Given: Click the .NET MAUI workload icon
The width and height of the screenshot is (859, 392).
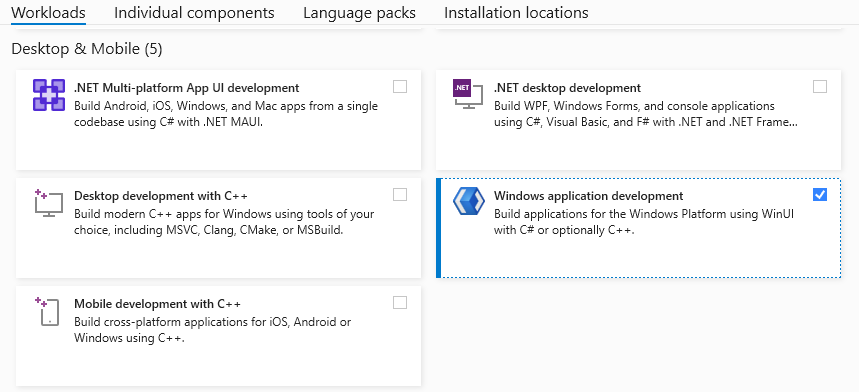Looking at the screenshot, I should click(49, 95).
